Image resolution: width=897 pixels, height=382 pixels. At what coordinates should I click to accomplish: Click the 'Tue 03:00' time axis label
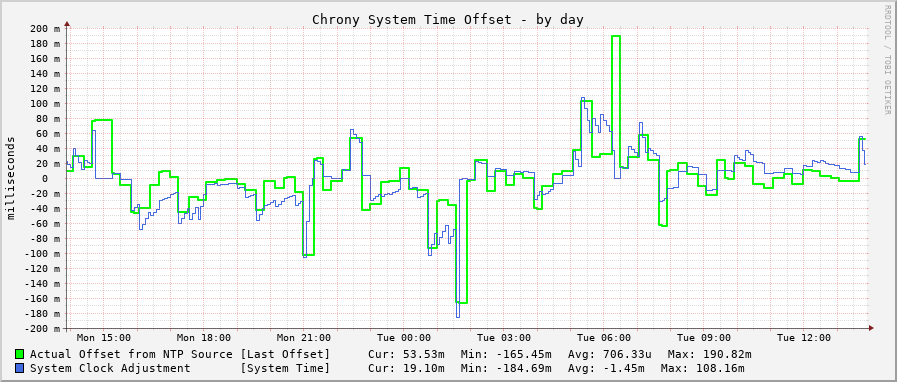point(504,338)
